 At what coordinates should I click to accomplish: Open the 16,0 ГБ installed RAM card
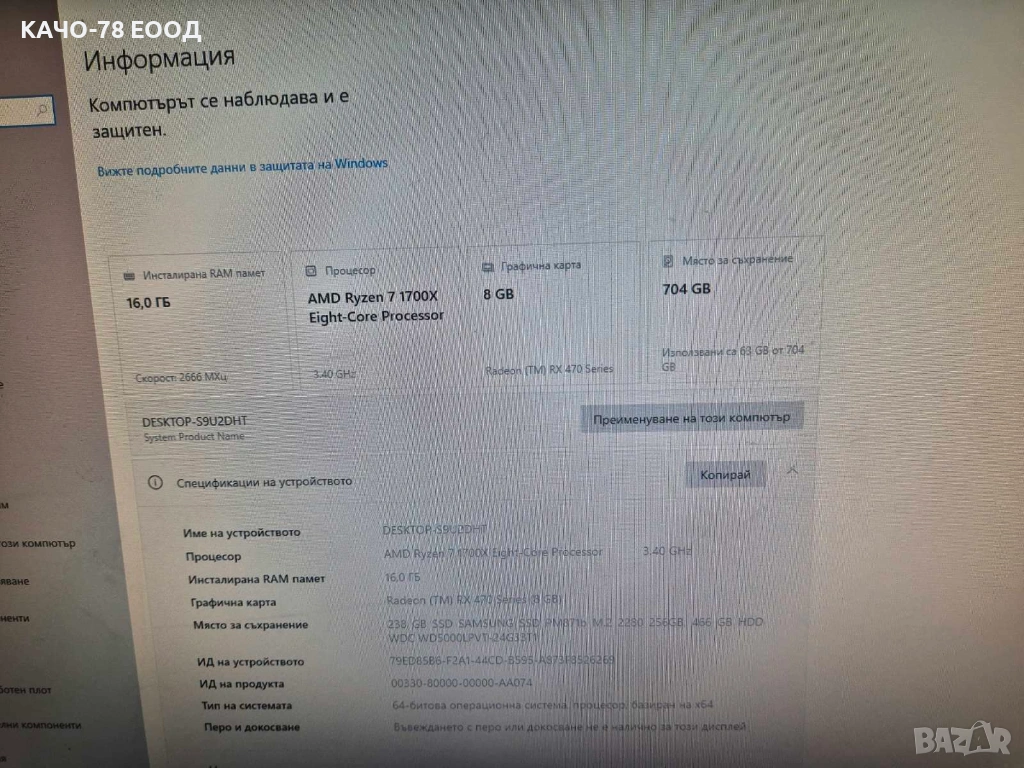(204, 321)
